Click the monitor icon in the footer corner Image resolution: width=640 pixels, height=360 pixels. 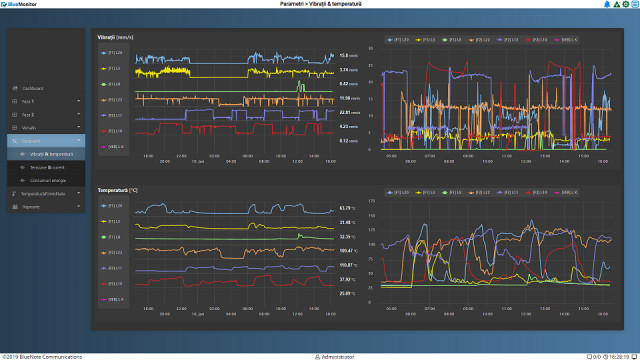click(x=634, y=357)
